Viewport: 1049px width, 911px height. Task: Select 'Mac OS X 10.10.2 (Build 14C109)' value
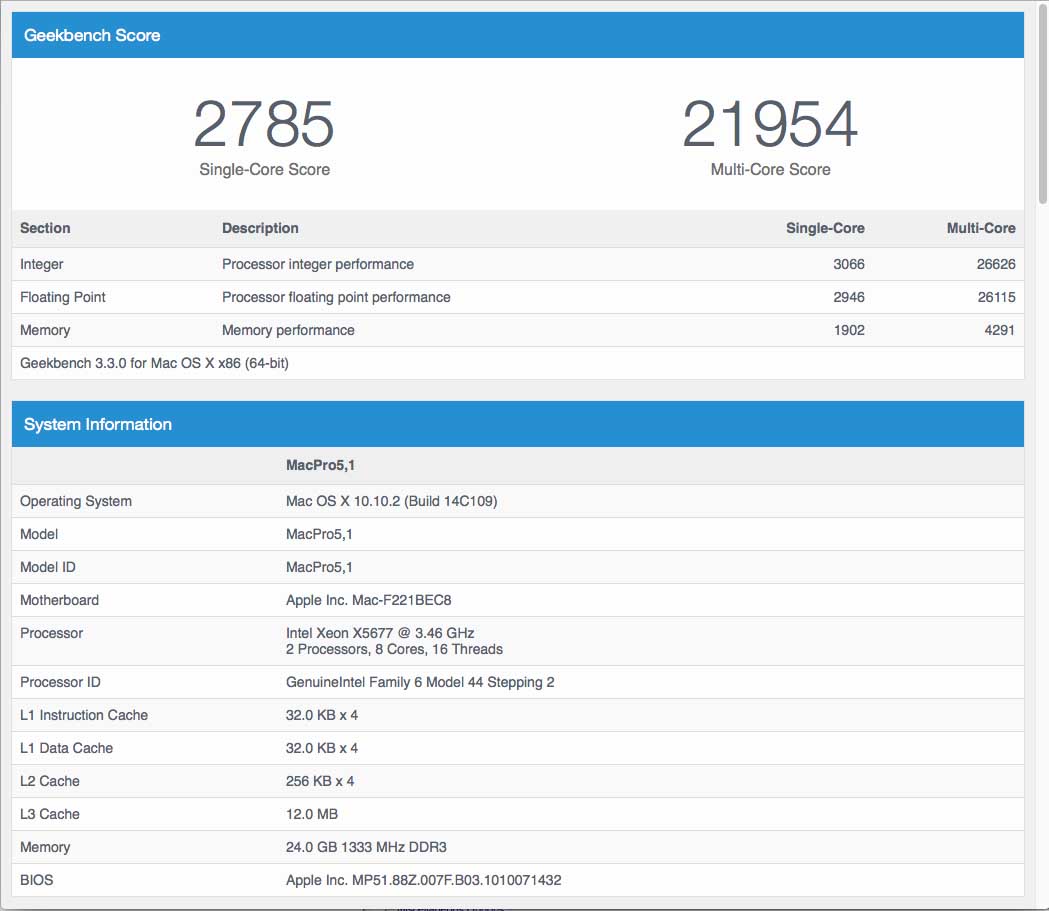coord(391,502)
